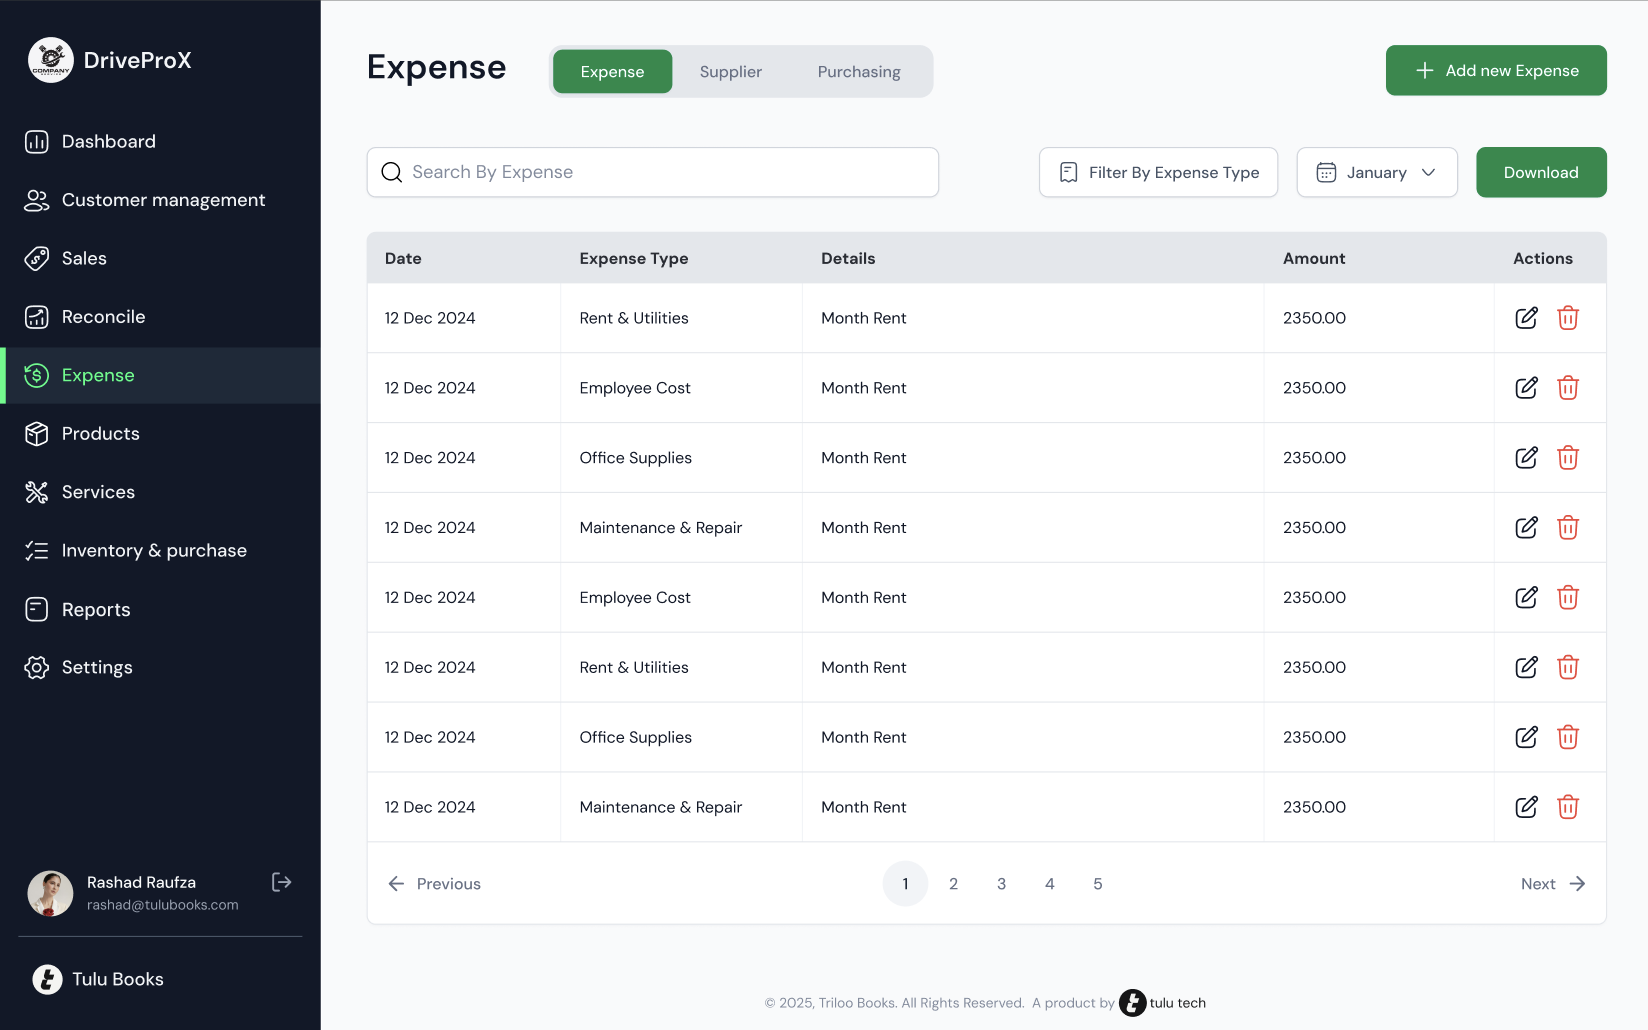This screenshot has height=1030, width=1648.
Task: Click the Add new Expense button
Action: [x=1496, y=70]
